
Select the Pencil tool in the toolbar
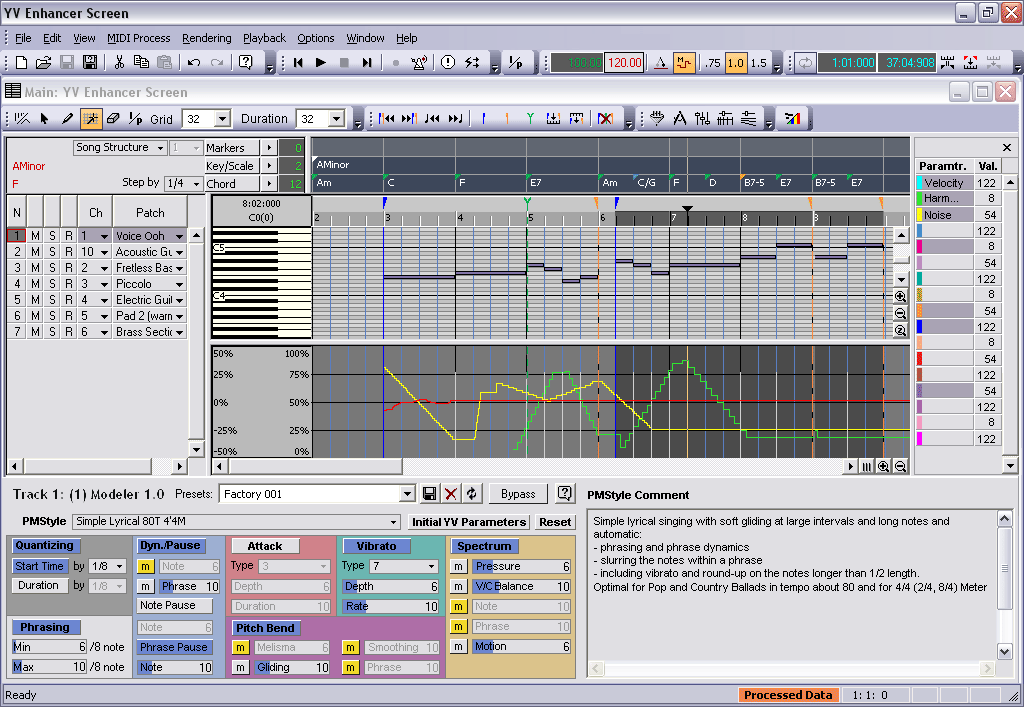(68, 118)
